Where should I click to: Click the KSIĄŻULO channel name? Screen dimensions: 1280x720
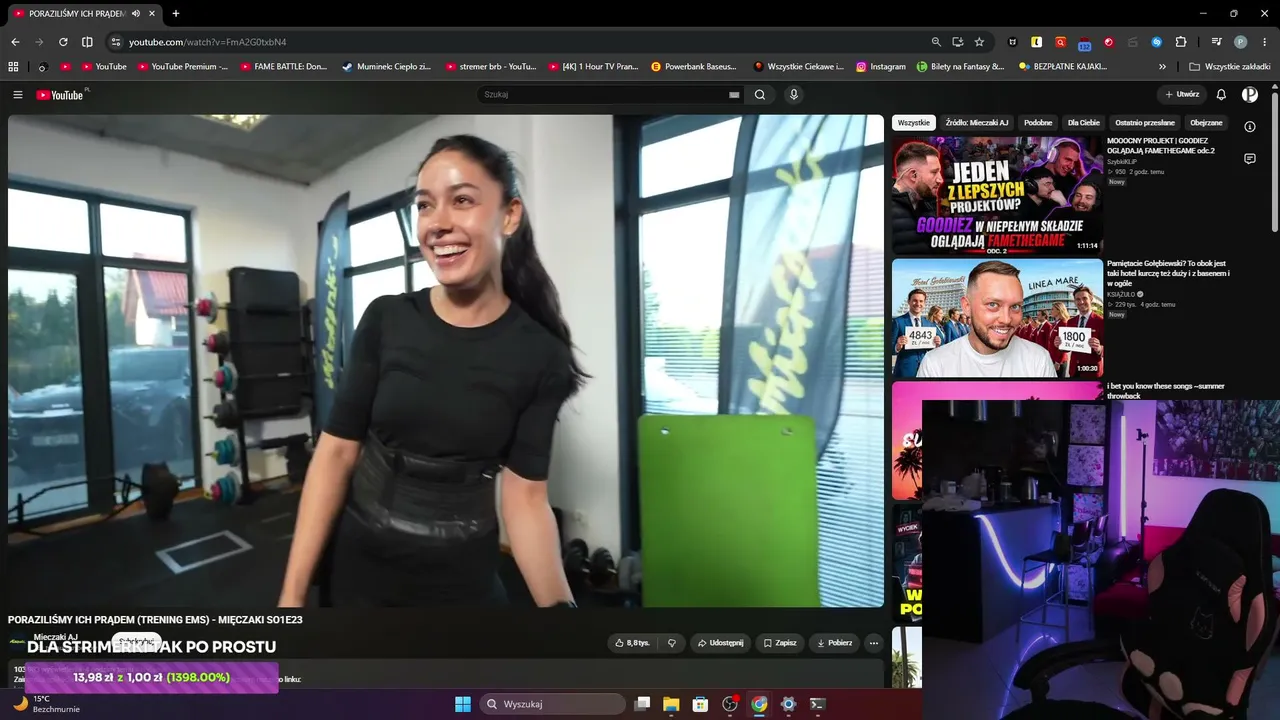point(1121,294)
